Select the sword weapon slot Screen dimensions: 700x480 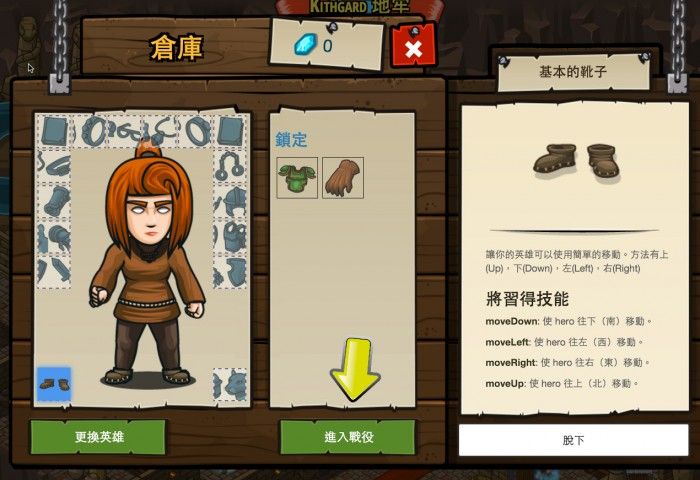click(x=54, y=271)
